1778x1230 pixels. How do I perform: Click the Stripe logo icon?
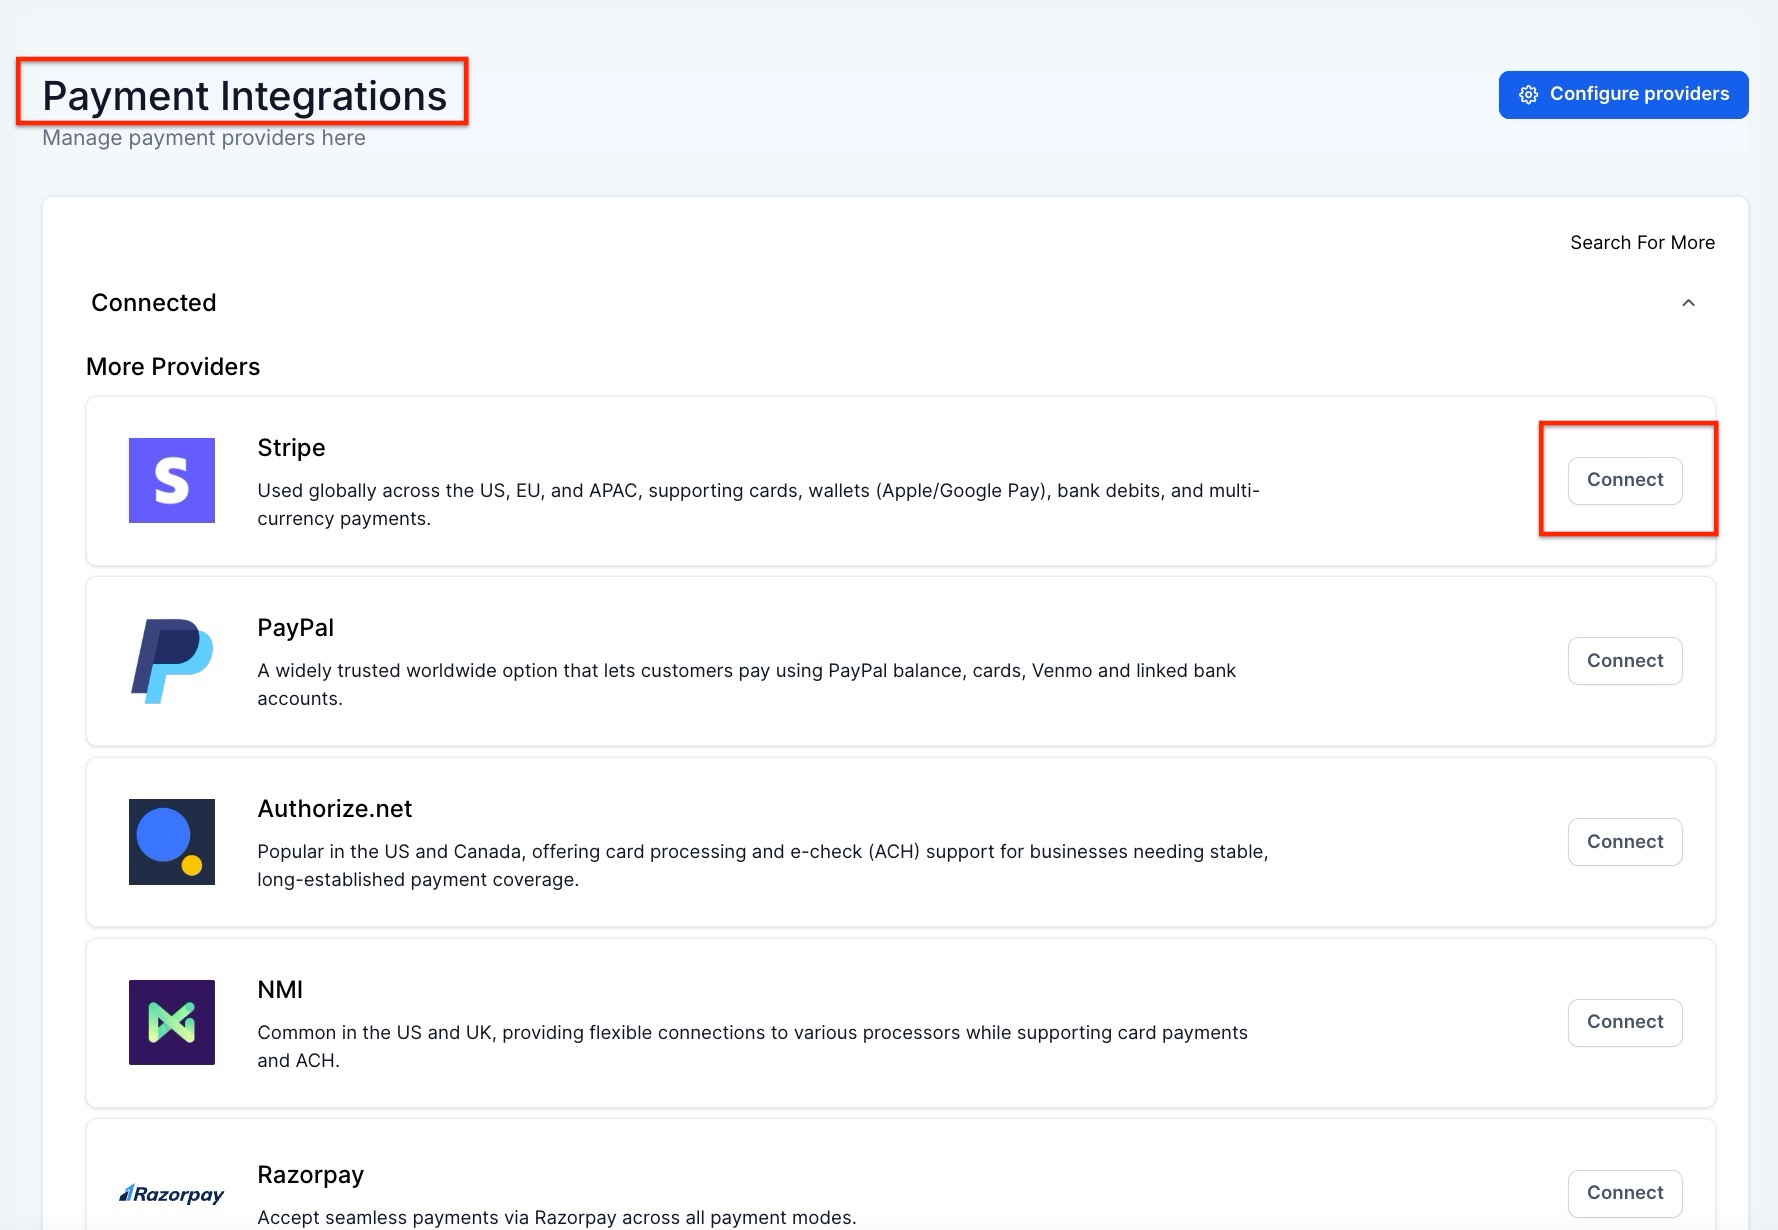[x=172, y=480]
